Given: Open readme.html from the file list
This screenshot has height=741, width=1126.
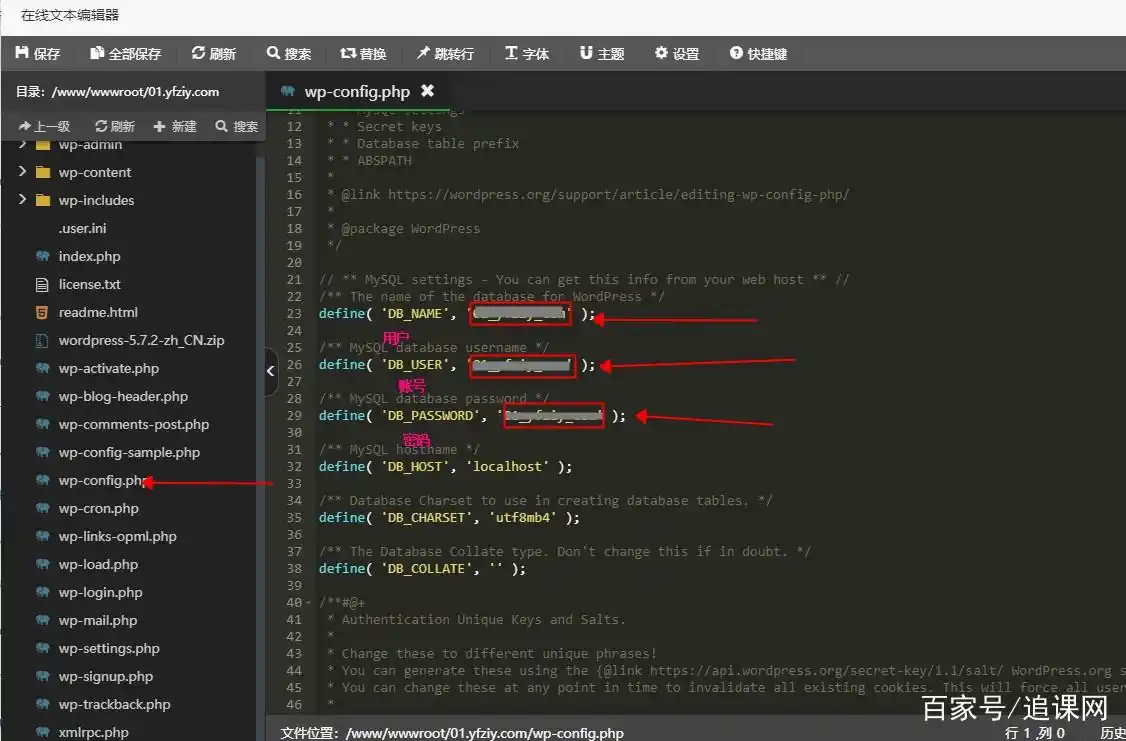Looking at the screenshot, I should pos(98,312).
